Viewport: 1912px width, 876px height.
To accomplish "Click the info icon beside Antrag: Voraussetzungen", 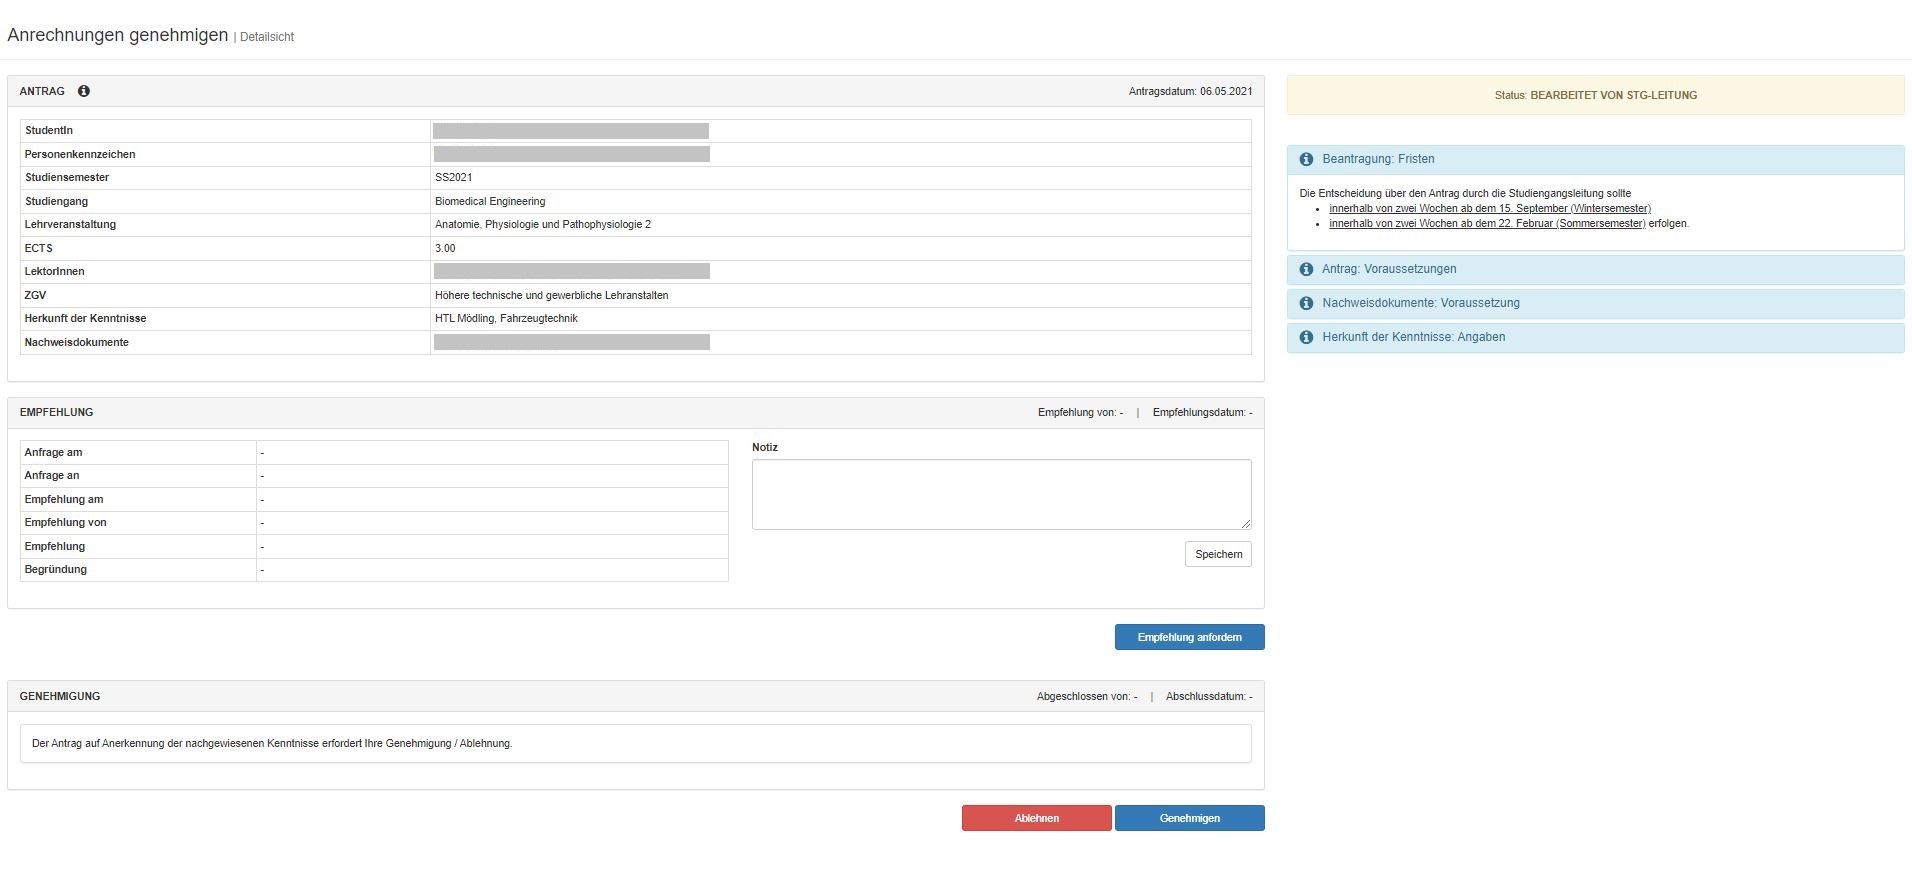I will pyautogui.click(x=1306, y=269).
